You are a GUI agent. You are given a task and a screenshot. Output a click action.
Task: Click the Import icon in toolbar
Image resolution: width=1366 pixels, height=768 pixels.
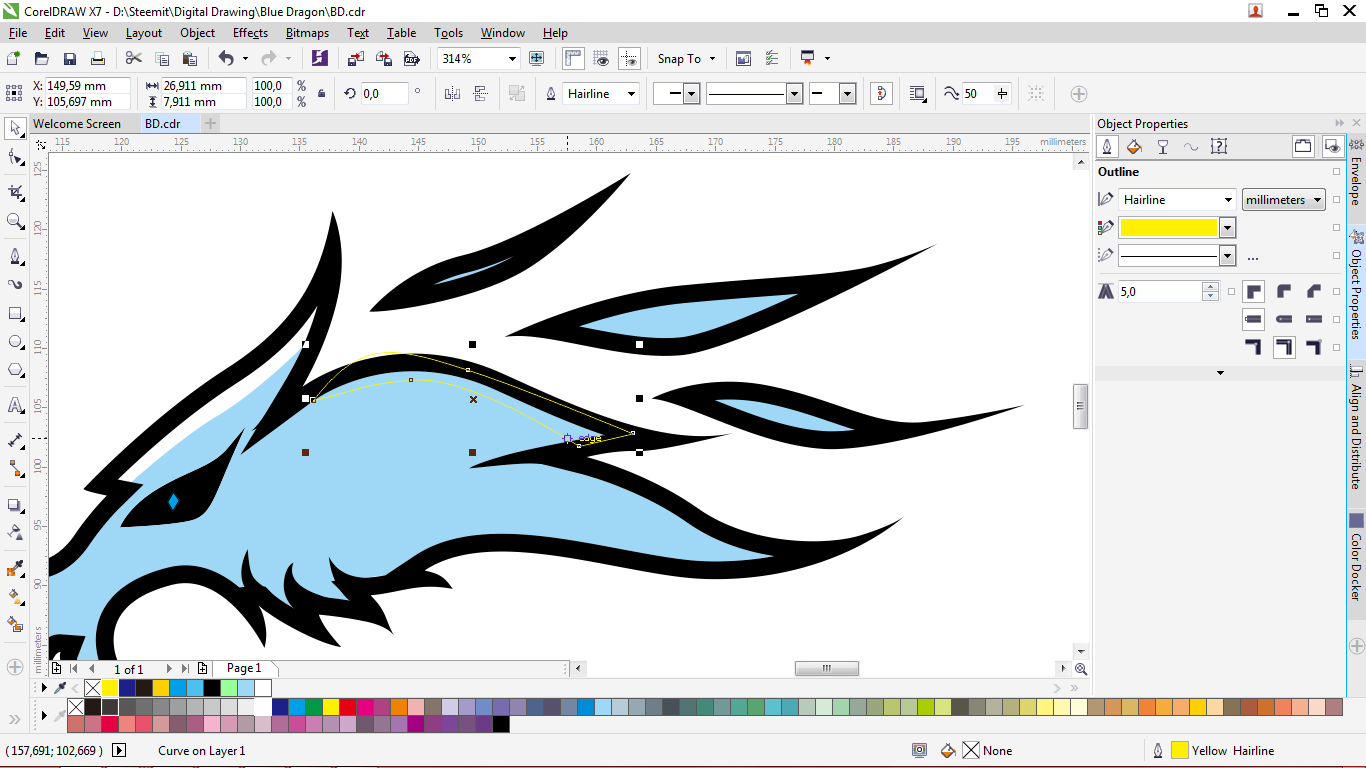click(356, 59)
